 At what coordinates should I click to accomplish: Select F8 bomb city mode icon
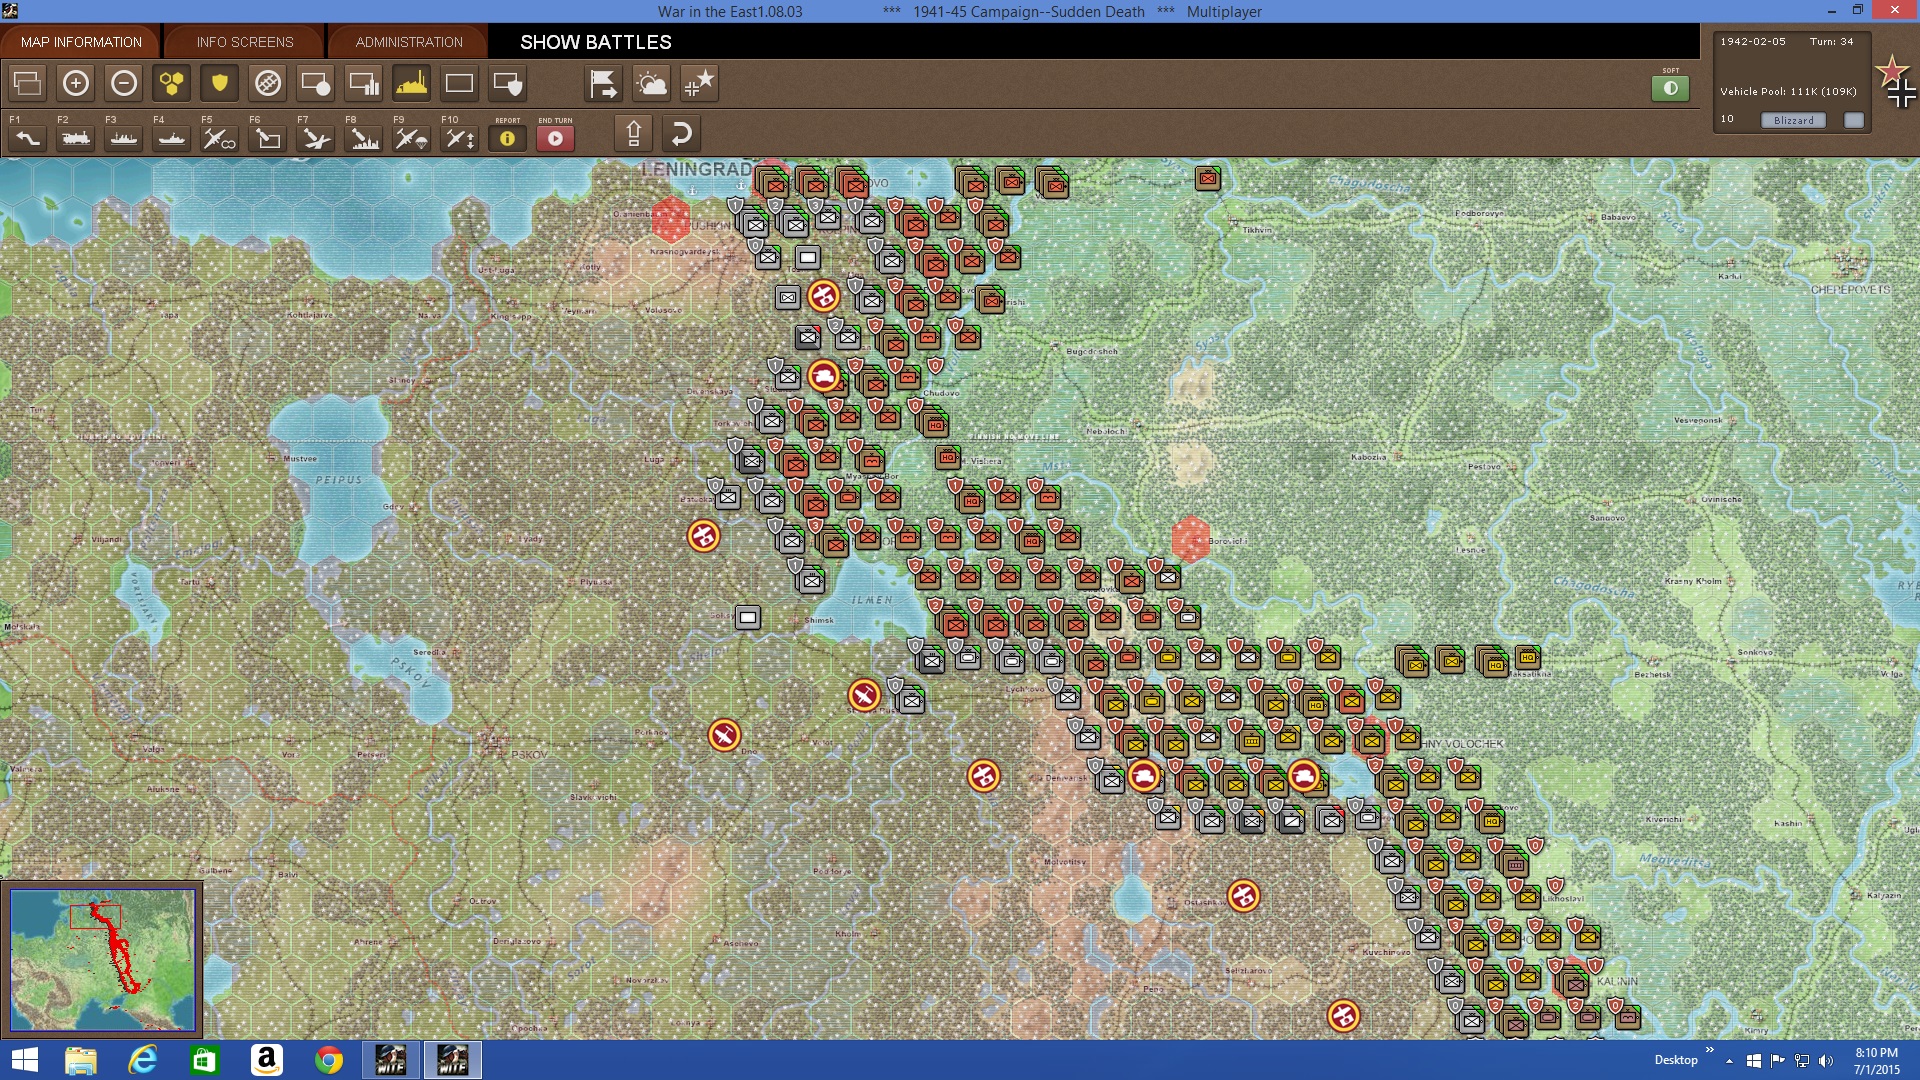(x=364, y=138)
